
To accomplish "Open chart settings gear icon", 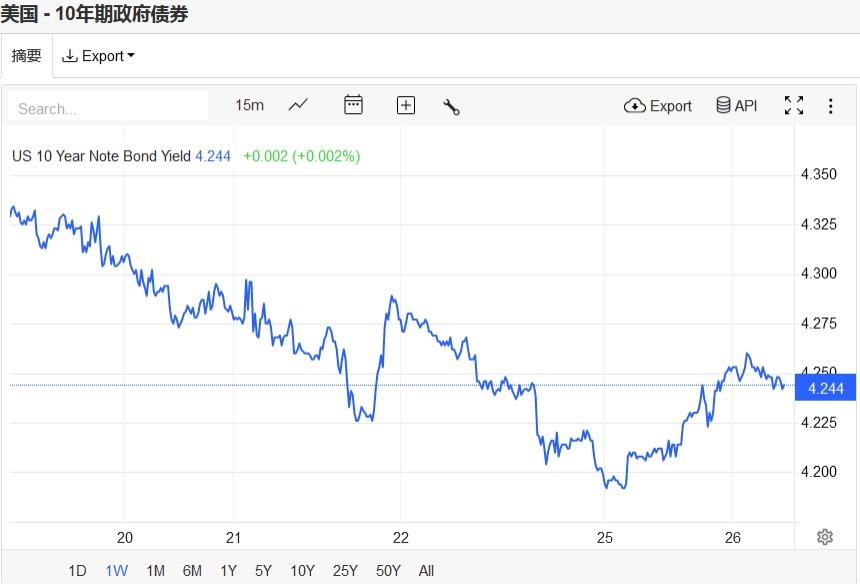I will pyautogui.click(x=825, y=537).
